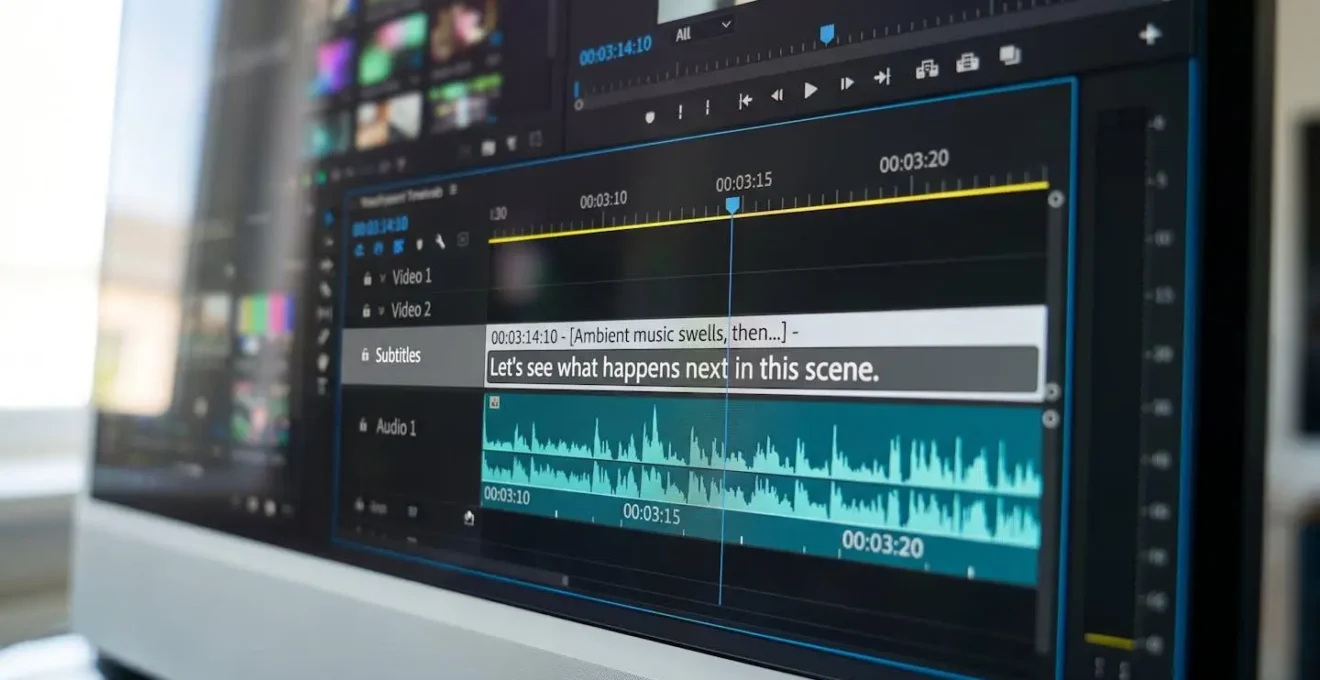Toggle the first blue icon under timeline timecode
The width and height of the screenshot is (1320, 680).
click(359, 248)
